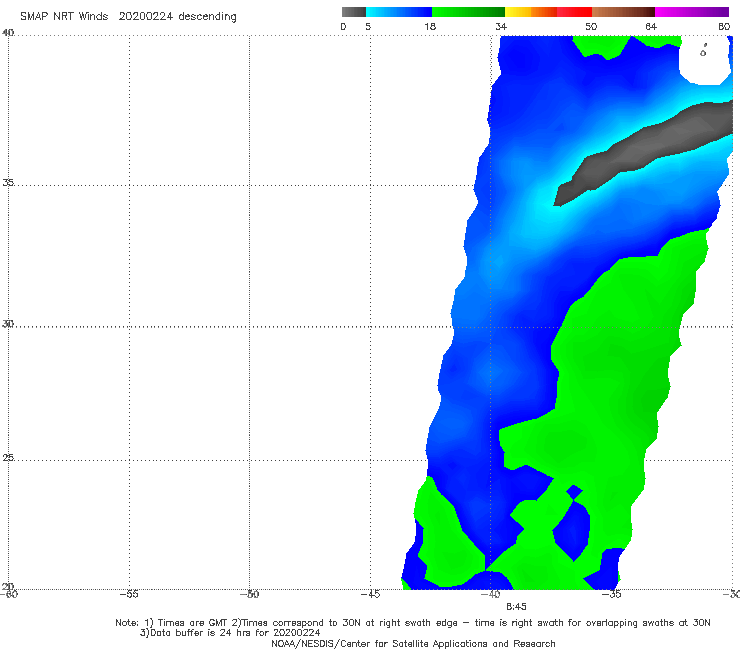Image resolution: width=740 pixels, height=650 pixels.
Task: Click the "80" label under the color bar
Action: pyautogui.click(x=724, y=27)
